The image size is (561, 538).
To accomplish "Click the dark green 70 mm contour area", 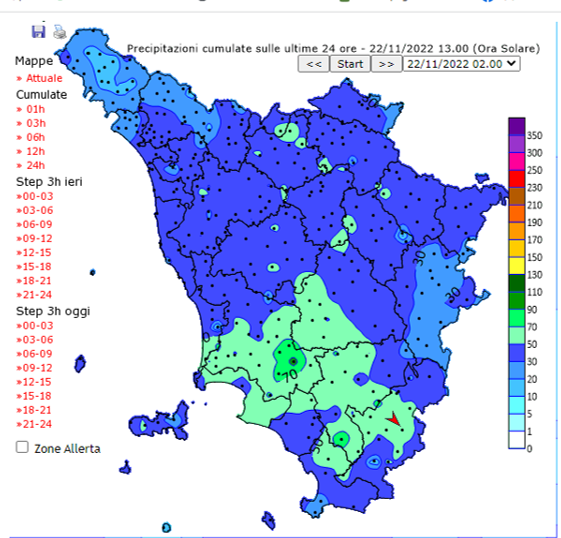I will click(x=289, y=361).
